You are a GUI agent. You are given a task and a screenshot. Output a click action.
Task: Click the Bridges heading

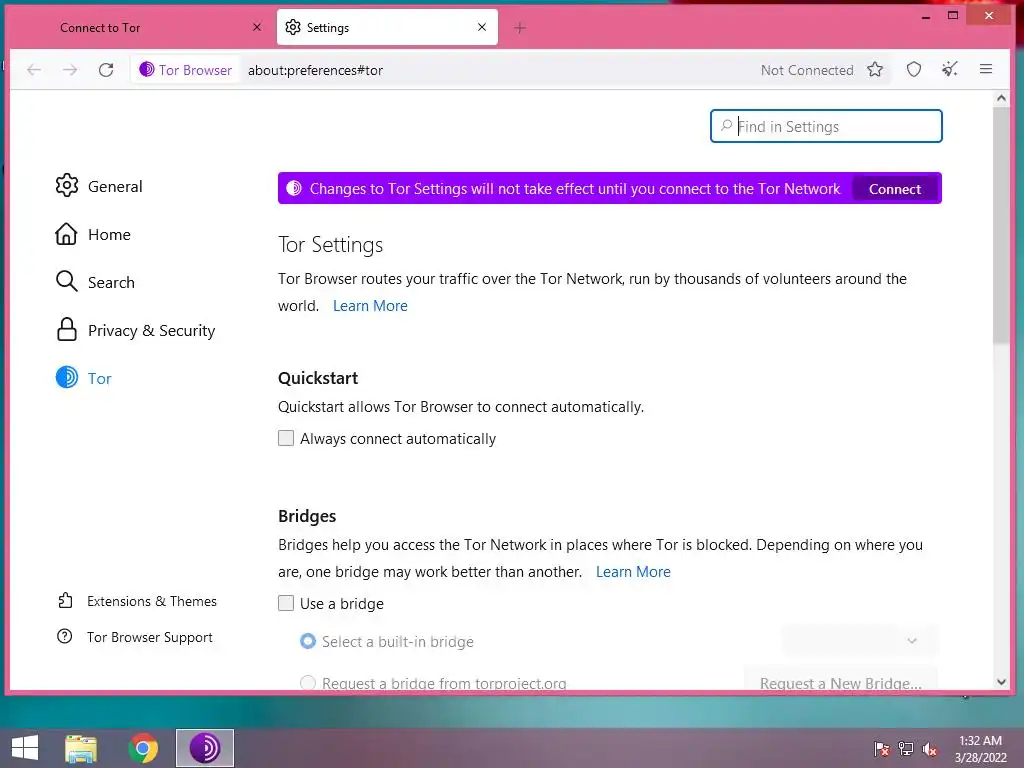307,516
